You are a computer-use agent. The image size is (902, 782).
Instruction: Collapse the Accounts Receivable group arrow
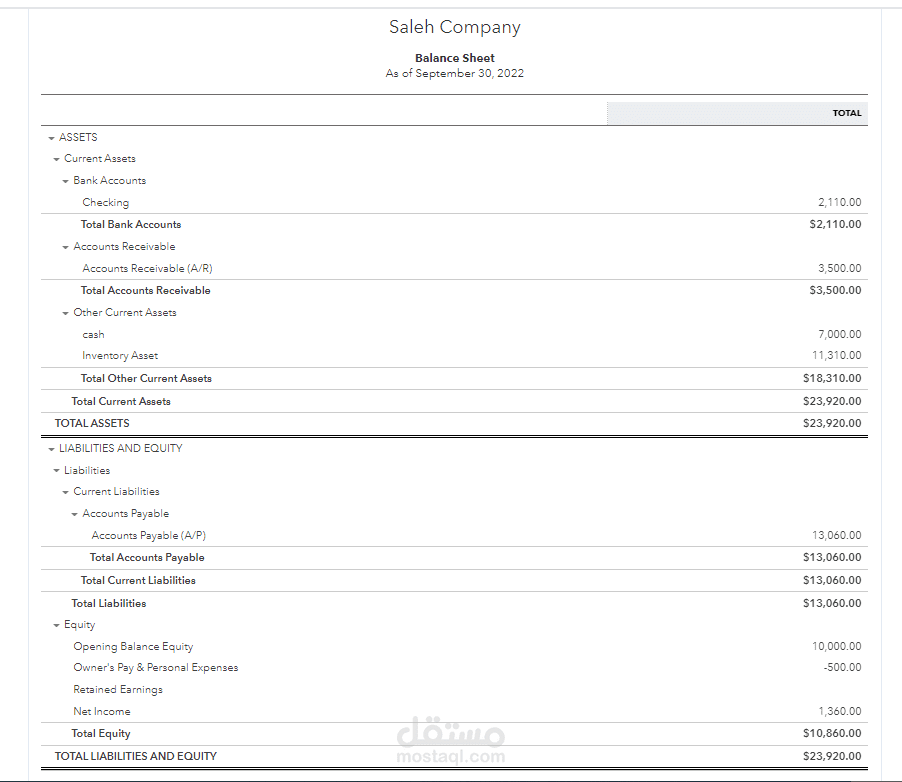pyautogui.click(x=66, y=247)
